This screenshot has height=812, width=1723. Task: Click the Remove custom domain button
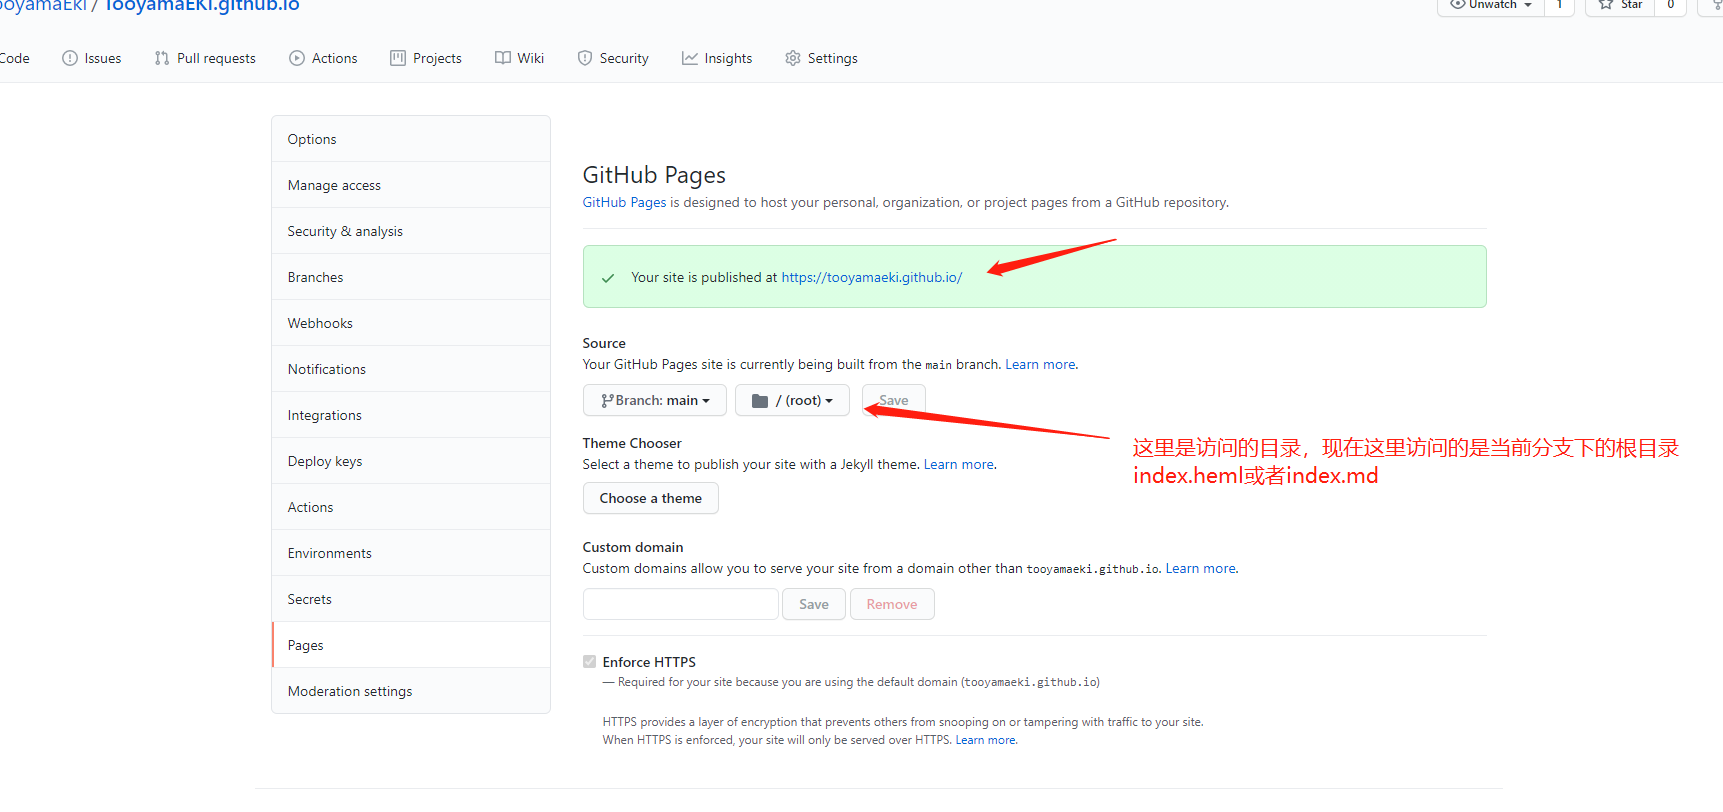(x=892, y=604)
